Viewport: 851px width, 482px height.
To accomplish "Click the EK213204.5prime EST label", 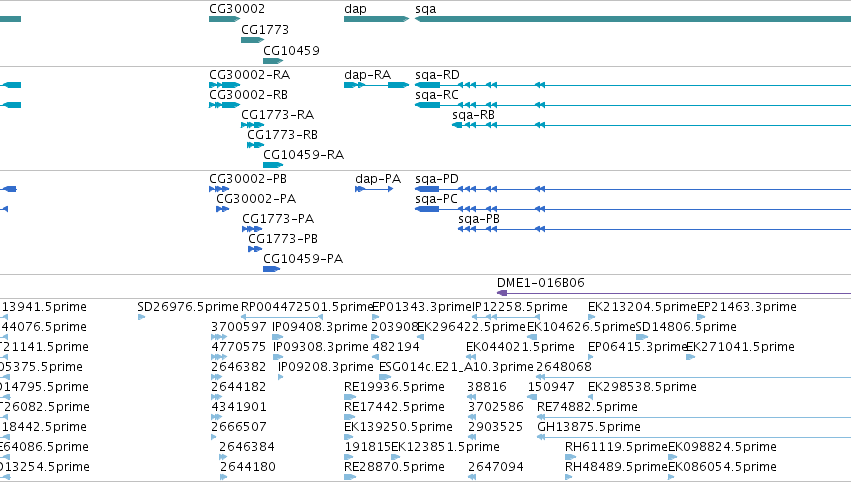I will coord(642,307).
